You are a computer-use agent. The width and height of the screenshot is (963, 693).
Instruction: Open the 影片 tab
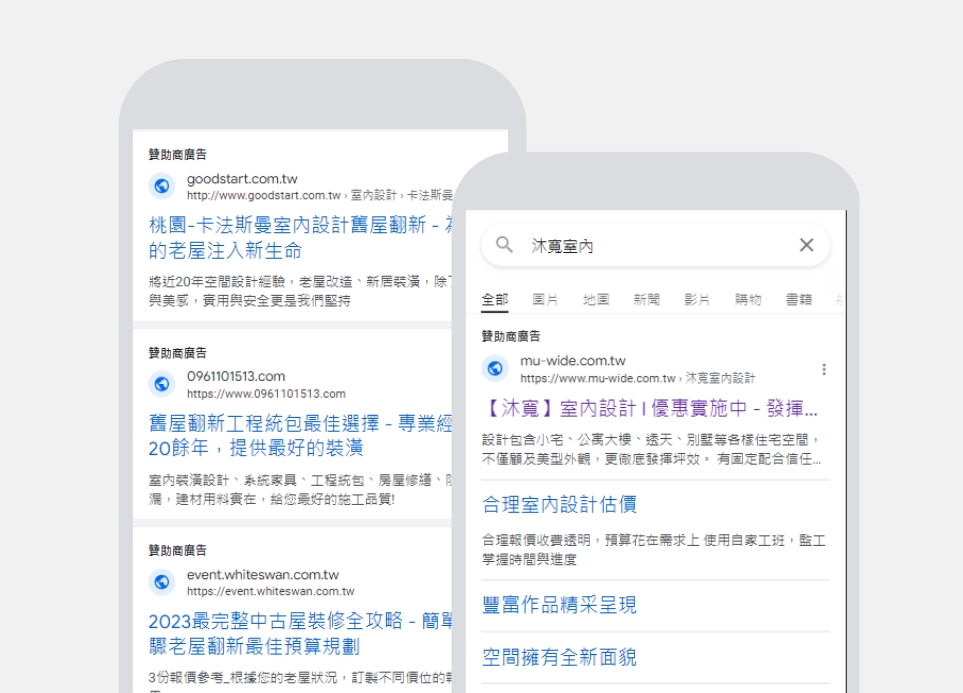click(x=697, y=300)
